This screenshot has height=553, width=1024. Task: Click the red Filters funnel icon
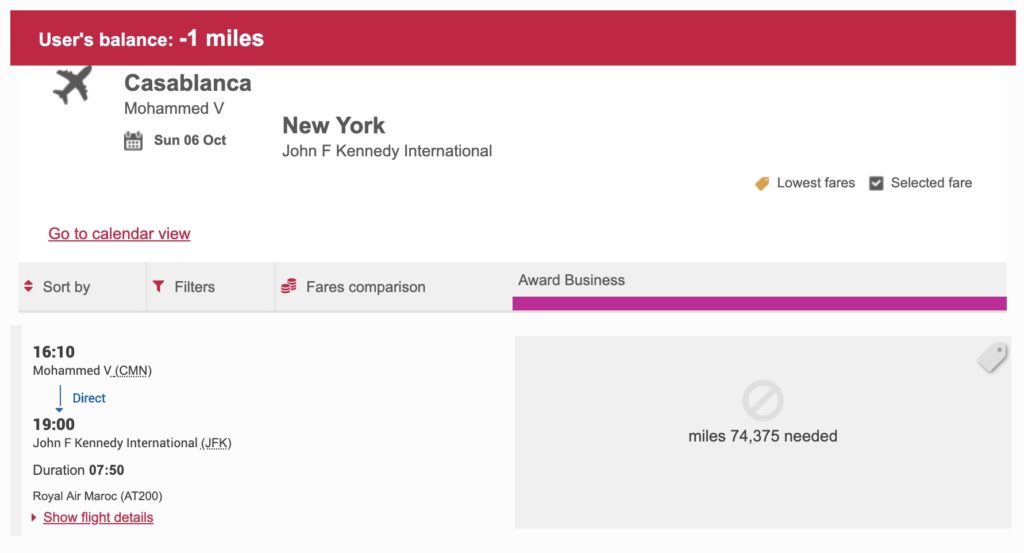pyautogui.click(x=158, y=287)
